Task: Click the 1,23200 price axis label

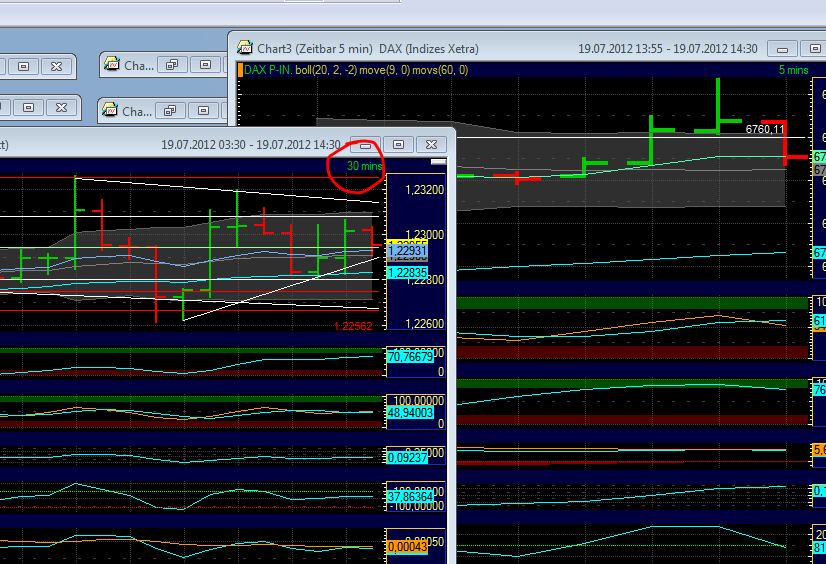Action: [x=425, y=190]
